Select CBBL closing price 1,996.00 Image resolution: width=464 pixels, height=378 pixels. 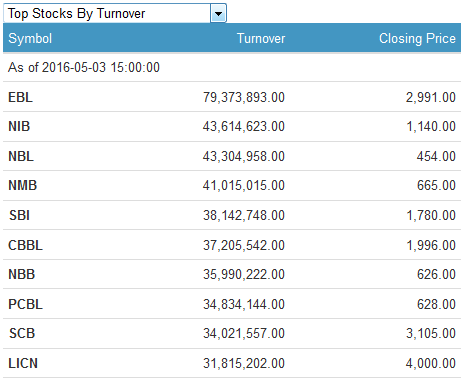click(431, 245)
